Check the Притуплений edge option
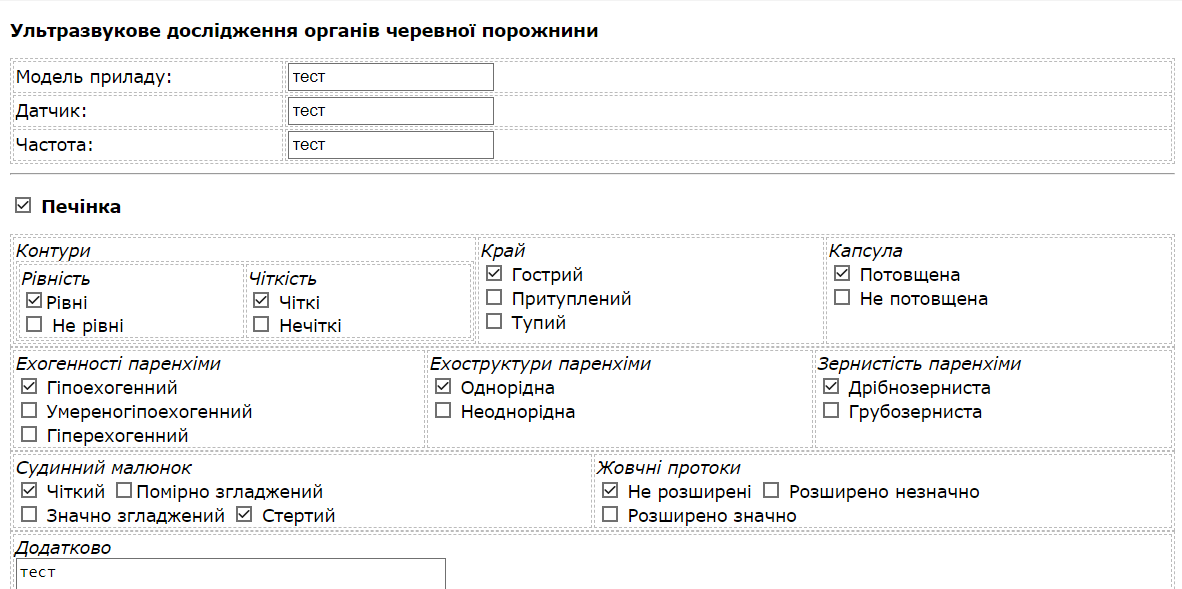 click(494, 297)
